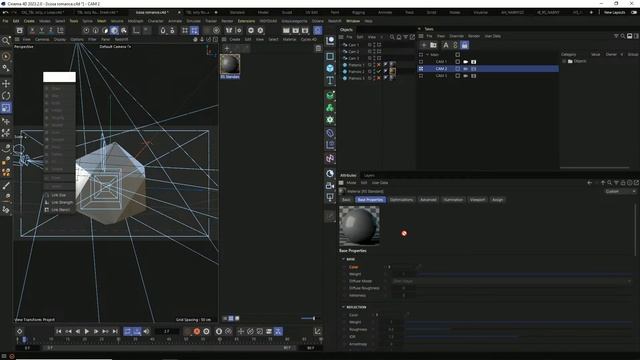
Task: Add a new material with plus icon
Action: tap(227, 49)
